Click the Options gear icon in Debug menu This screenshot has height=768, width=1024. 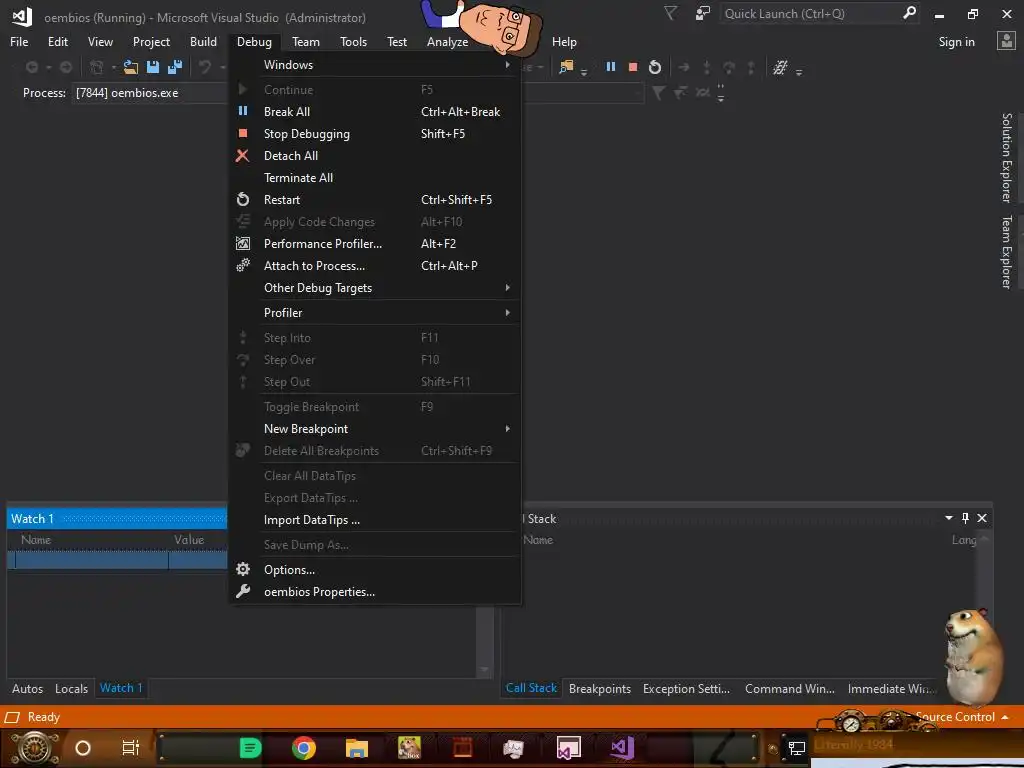tap(243, 569)
